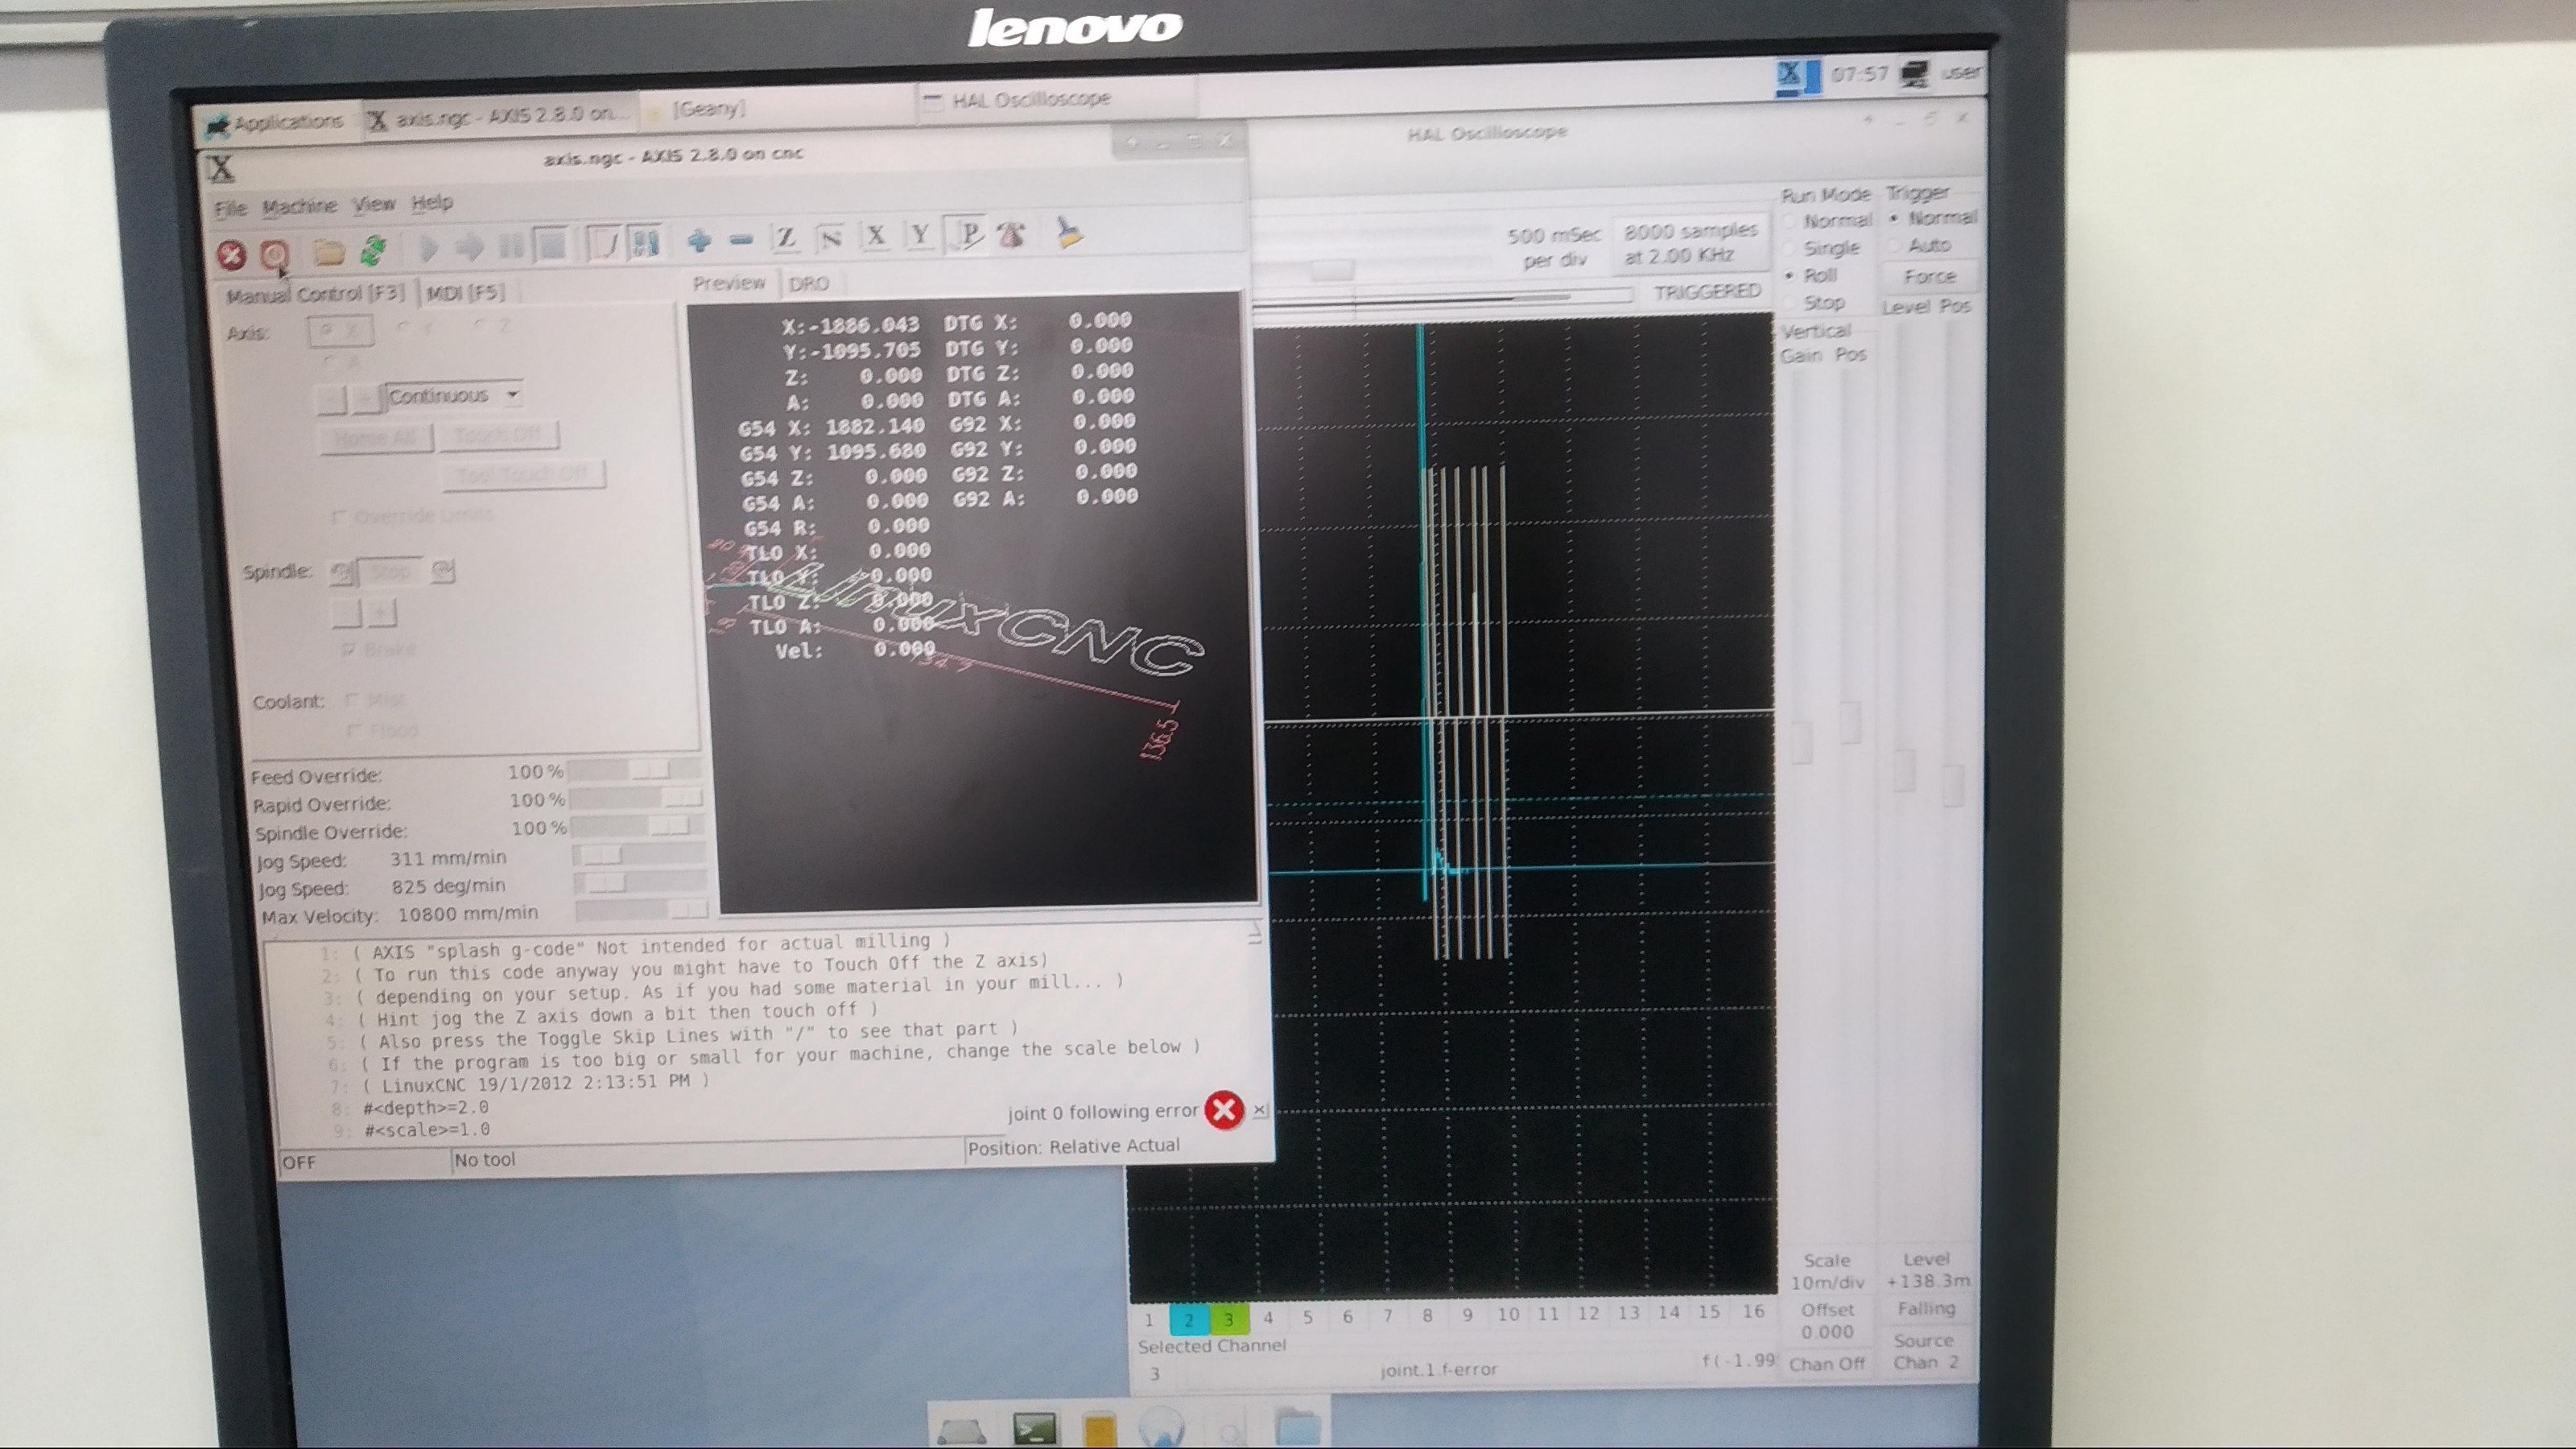Open the View menu
The height and width of the screenshot is (1449, 2576).
pos(374,204)
